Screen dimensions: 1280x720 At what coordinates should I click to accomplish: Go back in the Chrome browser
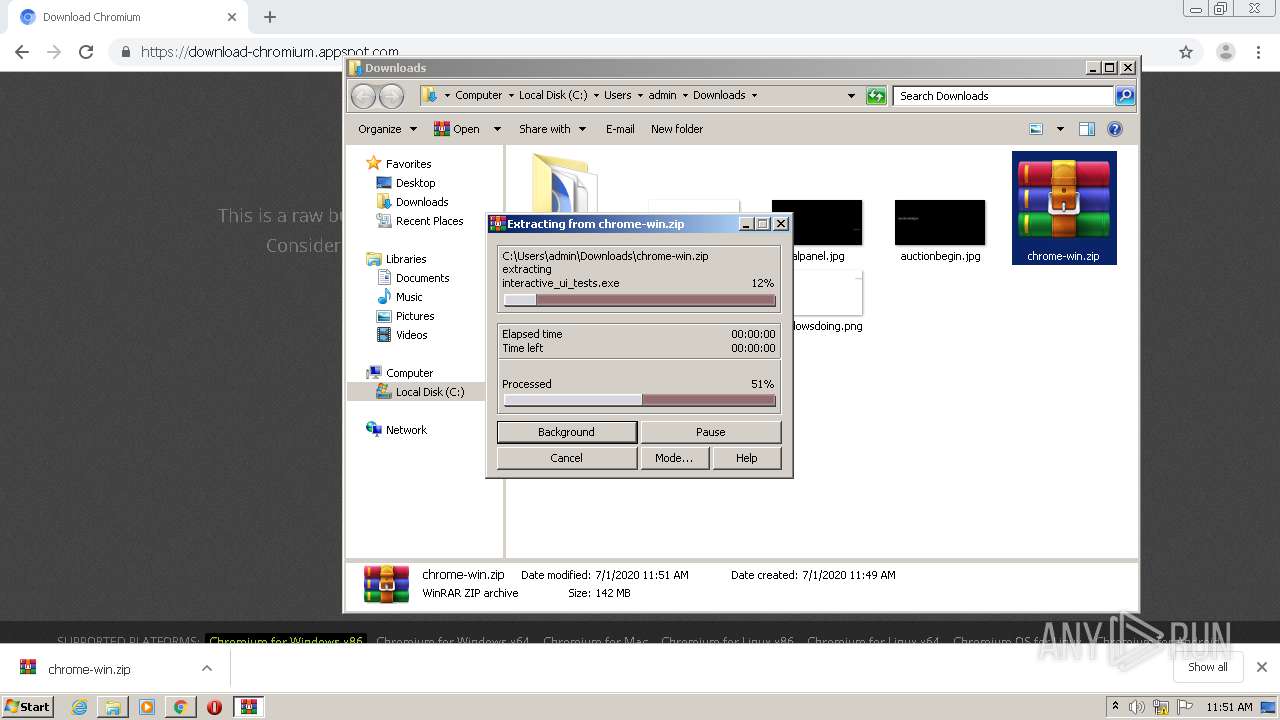[22, 52]
